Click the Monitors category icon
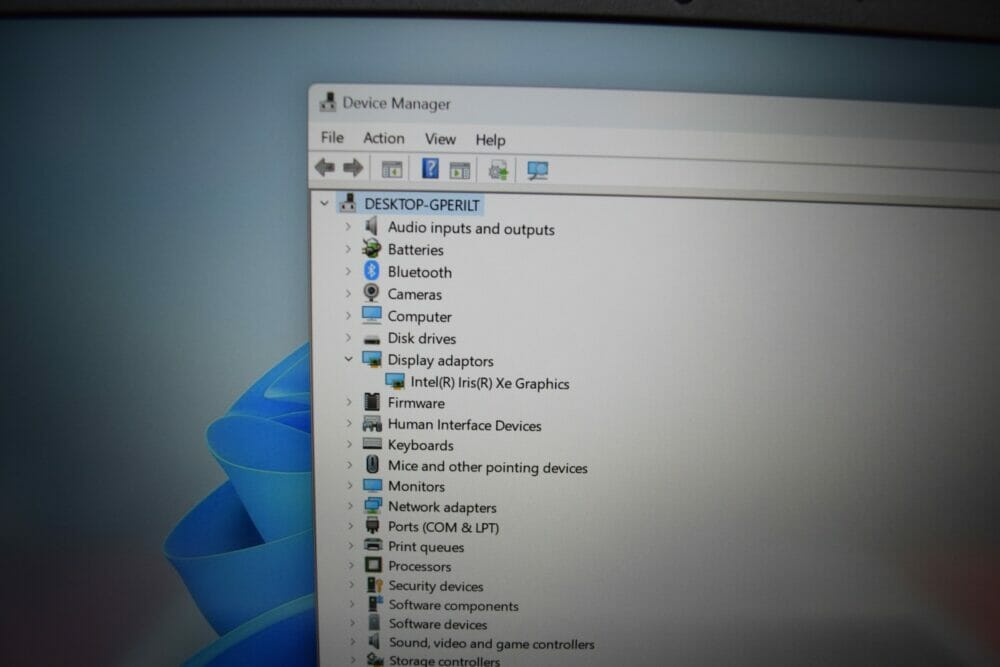1000x667 pixels. point(372,485)
